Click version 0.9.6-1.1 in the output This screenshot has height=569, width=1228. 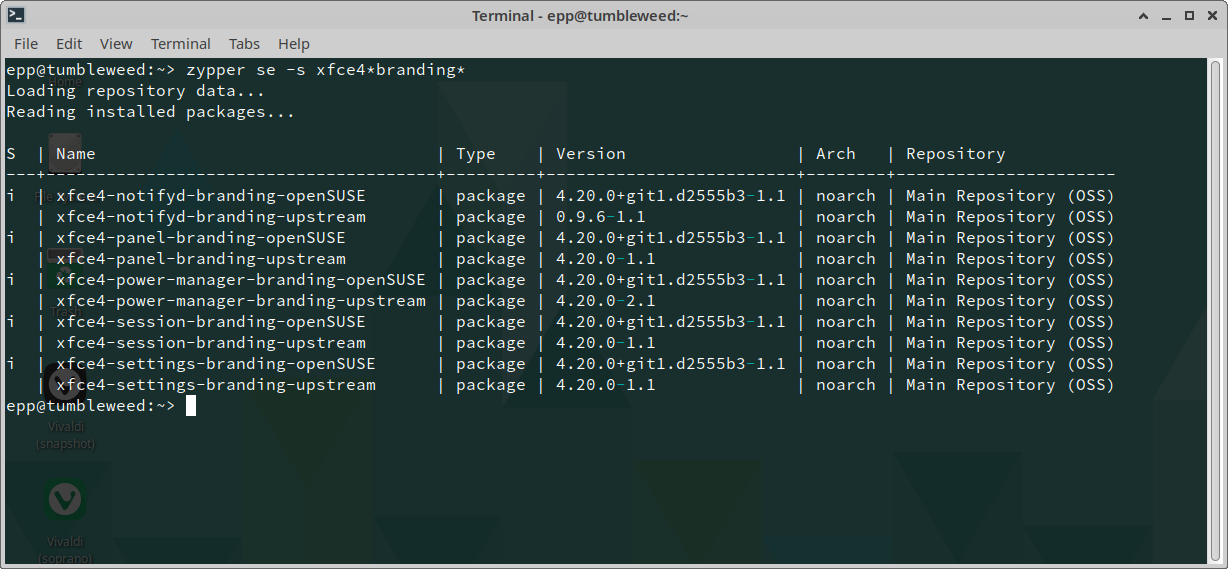[x=600, y=217]
